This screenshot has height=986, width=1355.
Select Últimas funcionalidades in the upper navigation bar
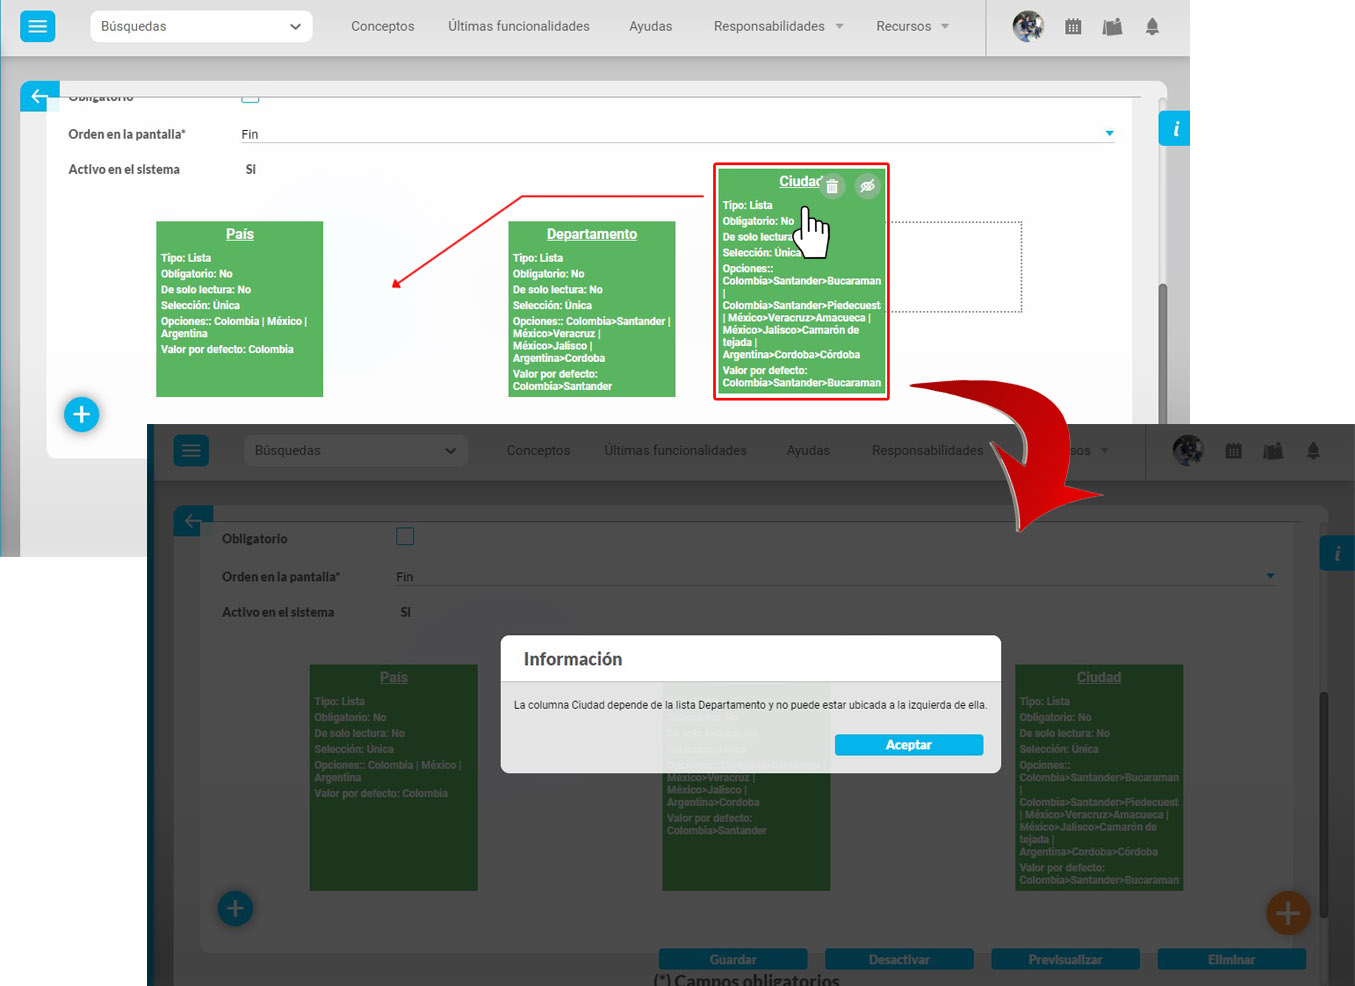point(518,26)
